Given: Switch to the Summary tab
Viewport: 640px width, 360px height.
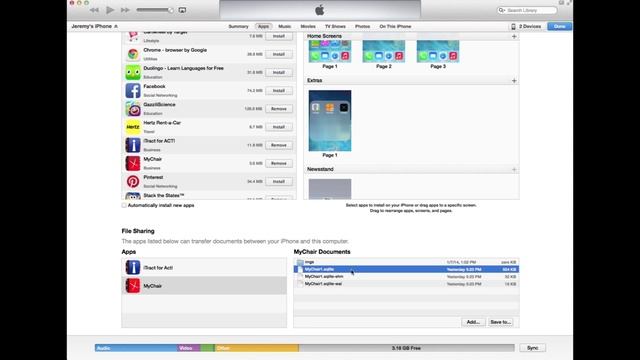Looking at the screenshot, I should (238, 27).
